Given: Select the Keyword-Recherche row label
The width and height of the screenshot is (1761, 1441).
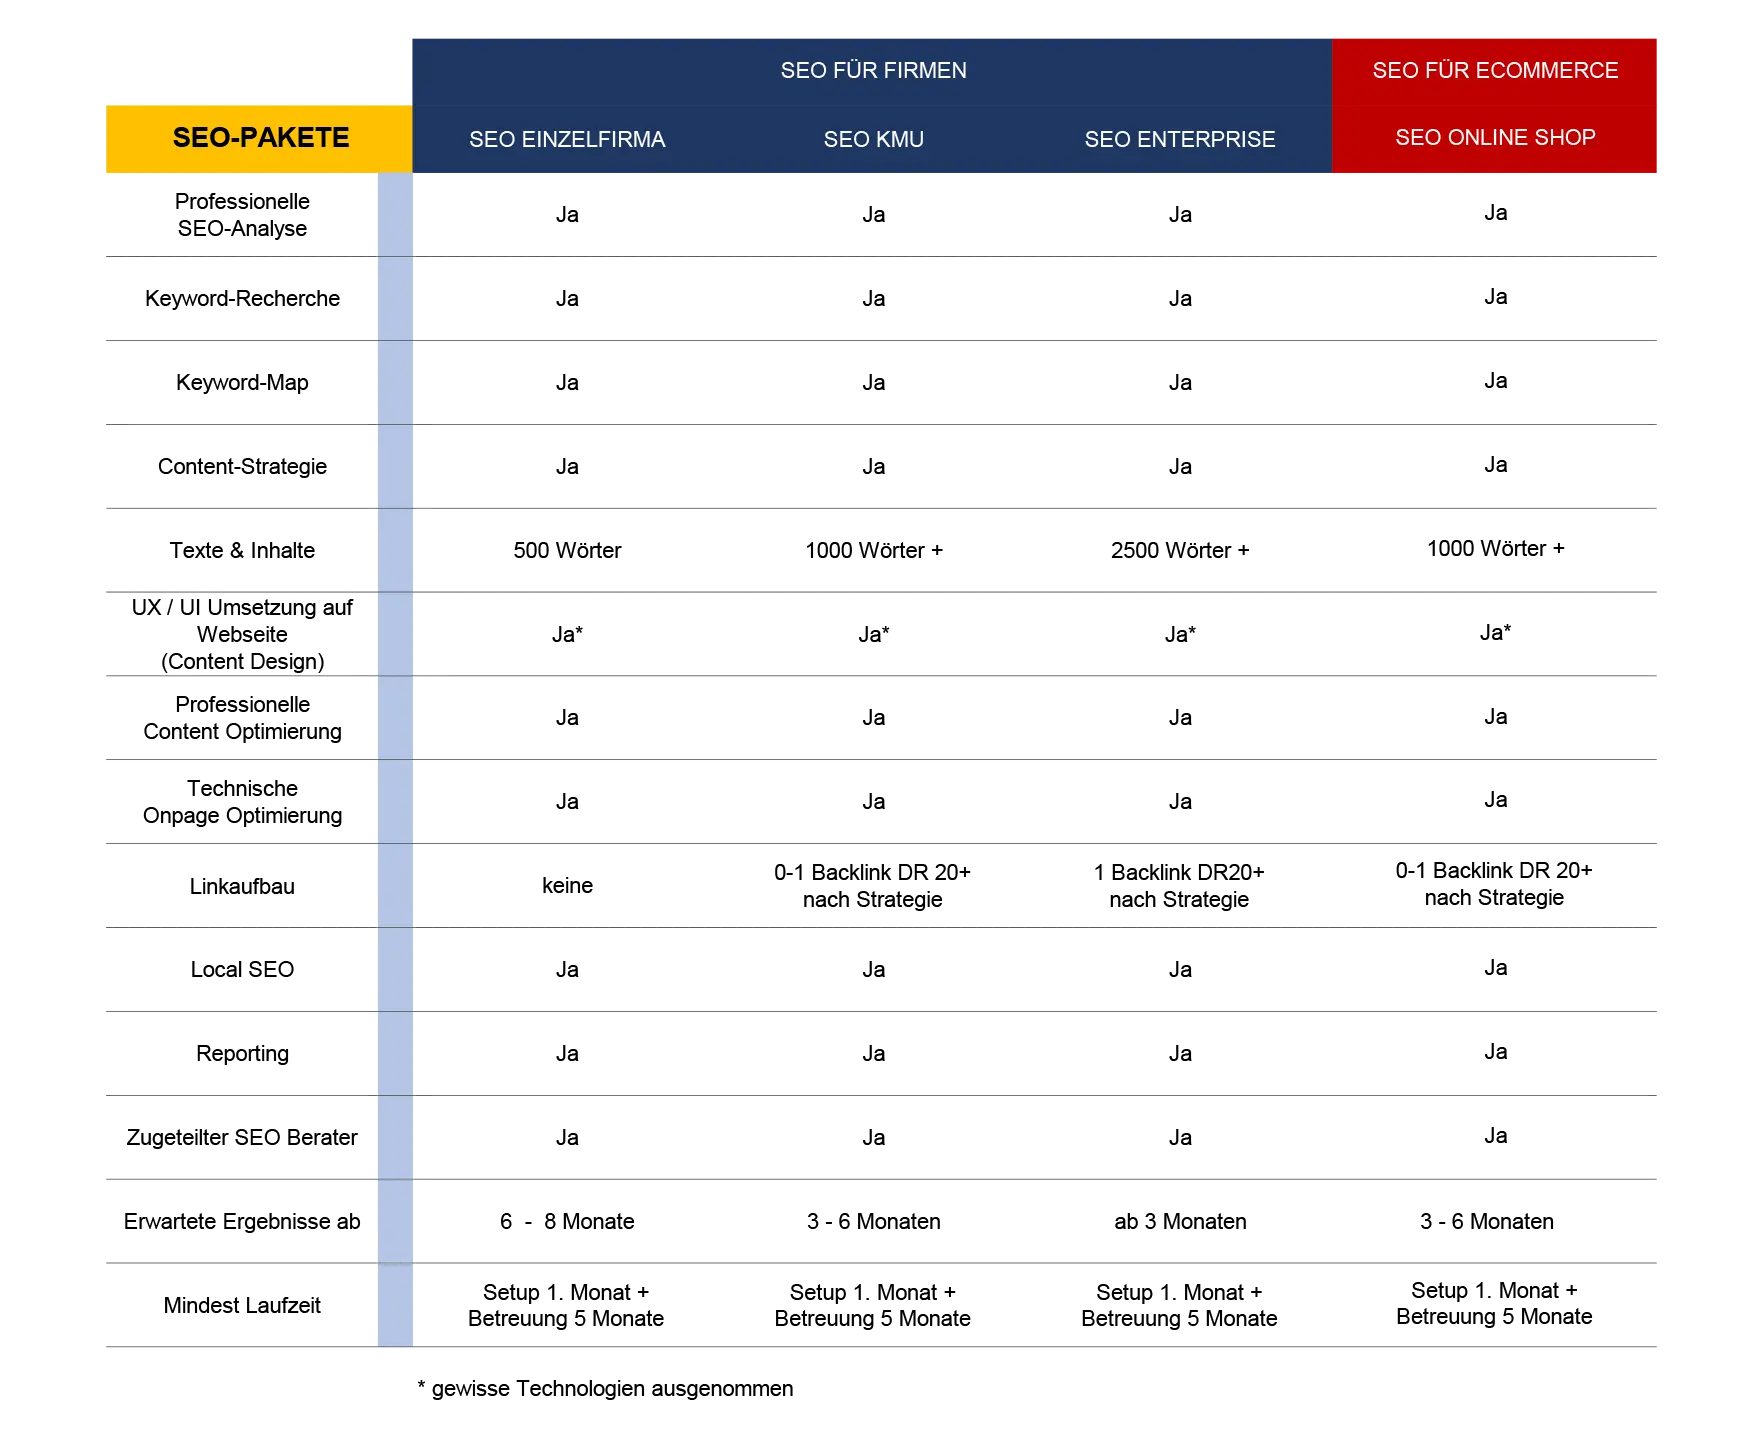Looking at the screenshot, I should pos(242,299).
